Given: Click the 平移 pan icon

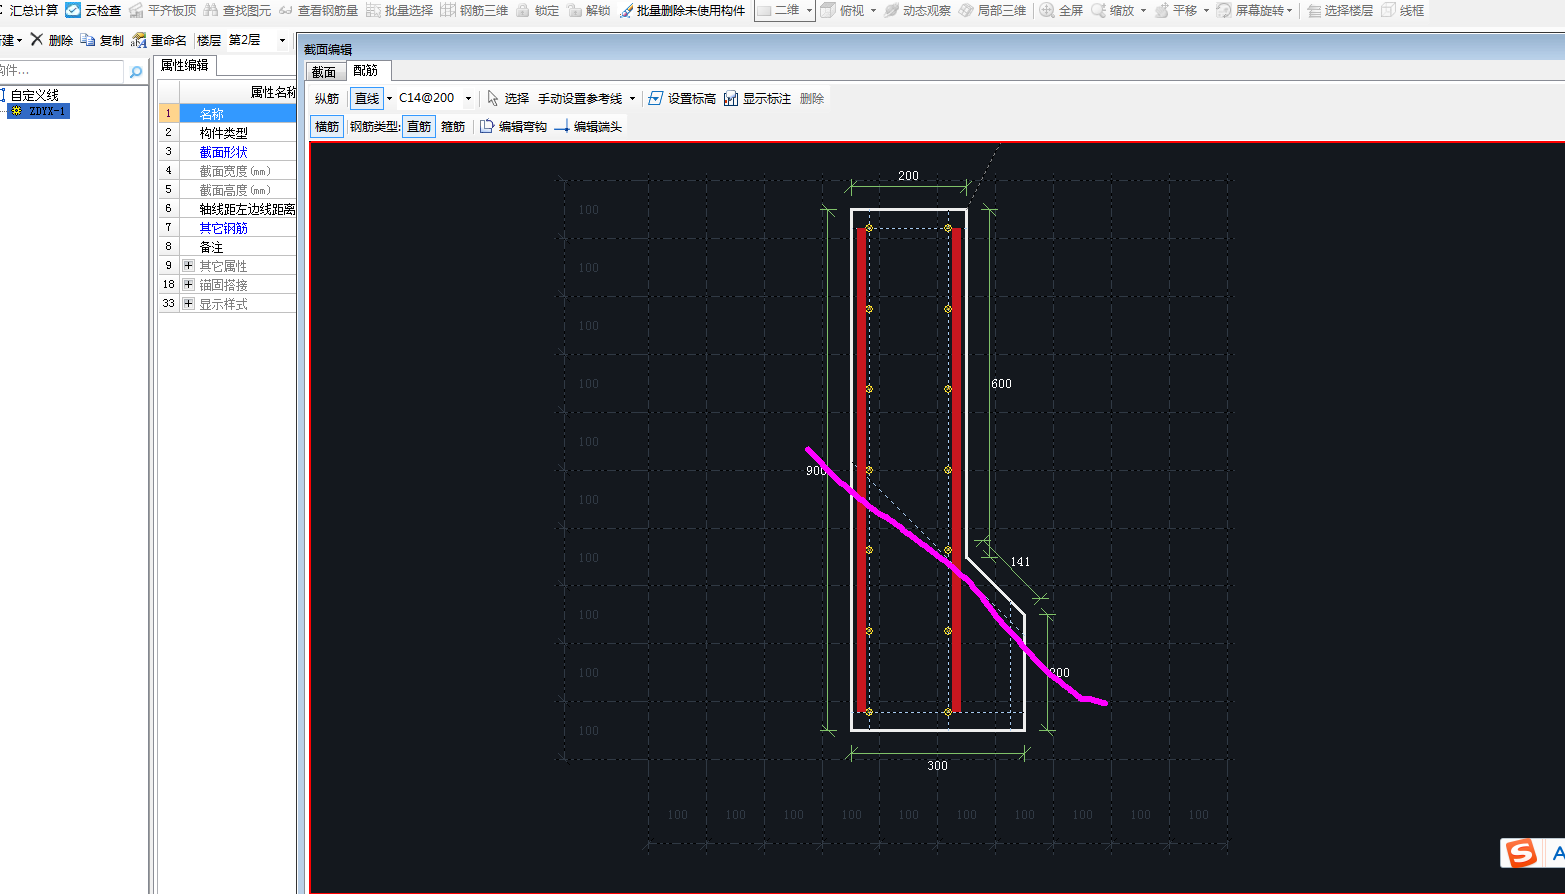Looking at the screenshot, I should click(x=1161, y=10).
